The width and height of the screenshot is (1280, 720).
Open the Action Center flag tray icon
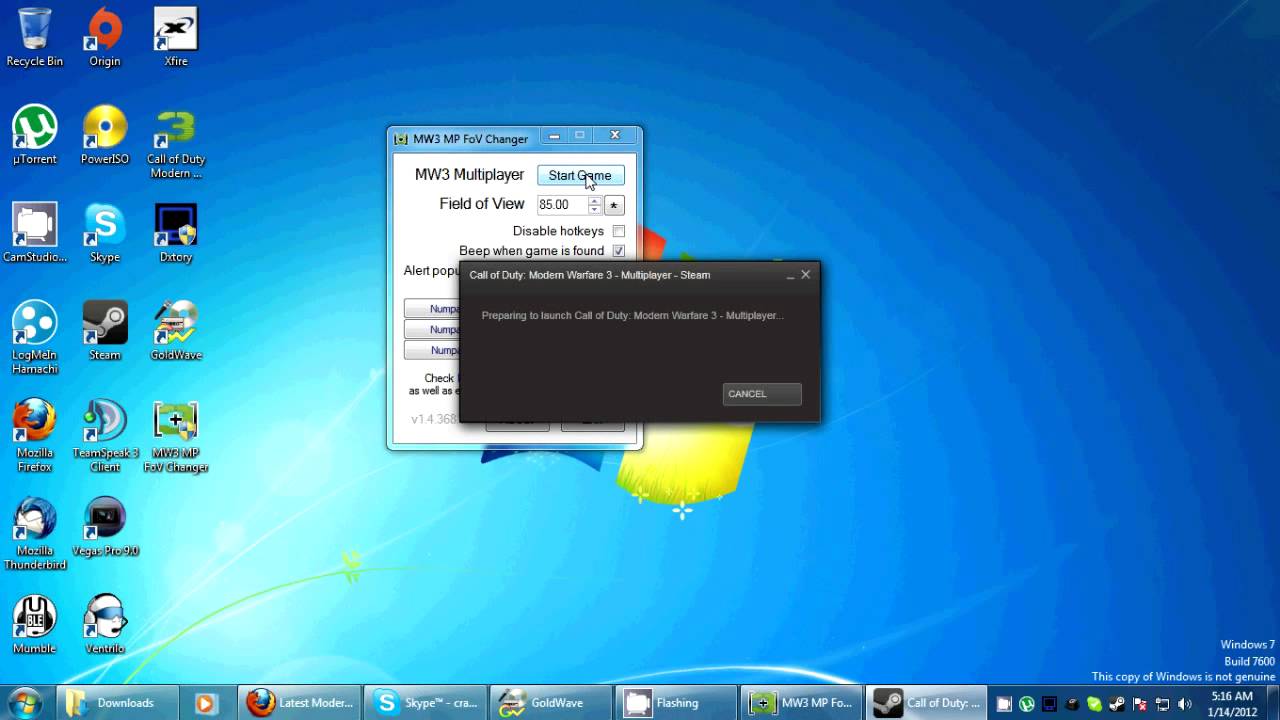point(1140,704)
